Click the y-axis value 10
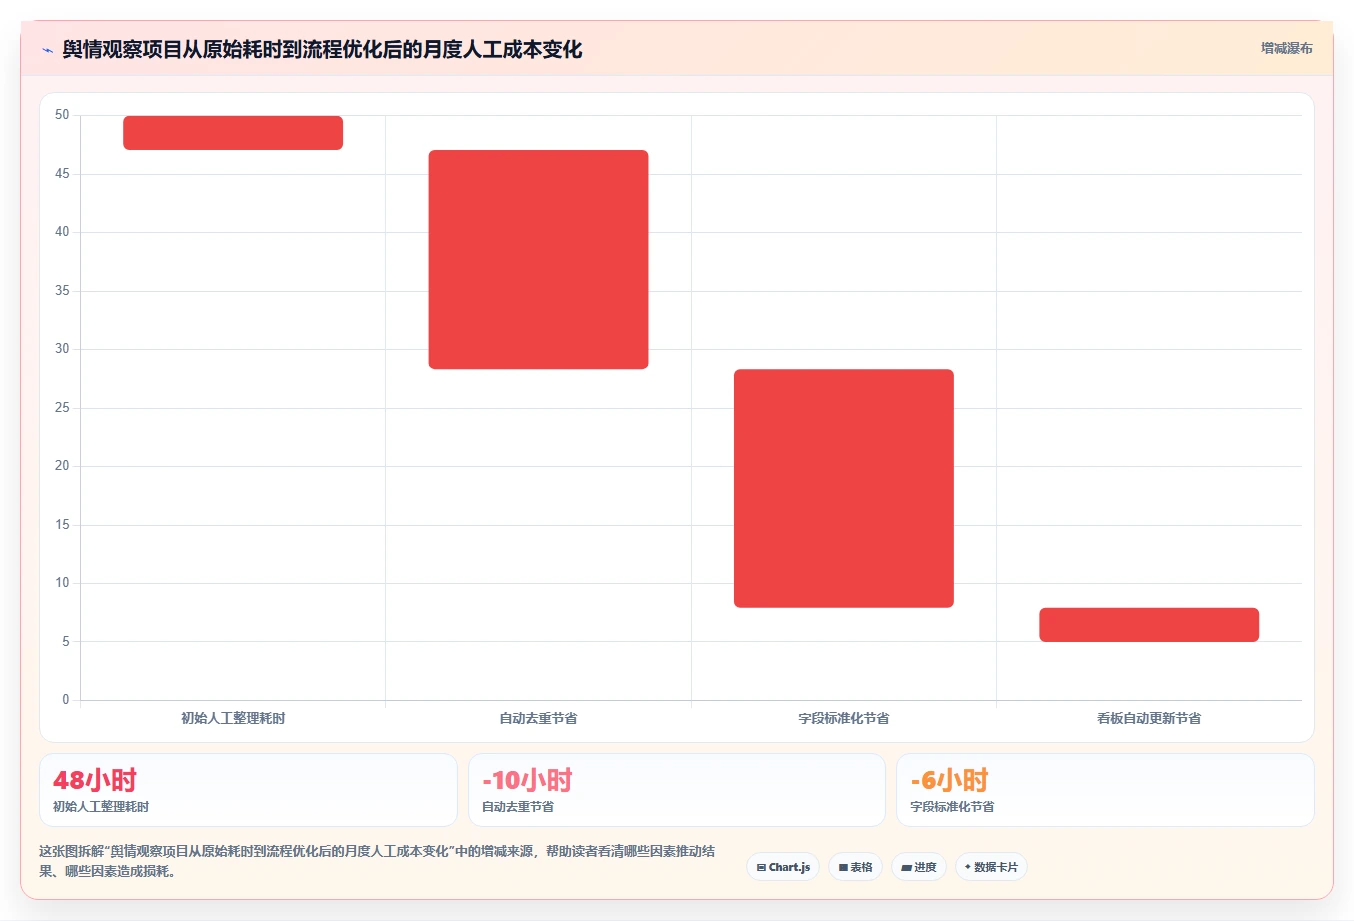The image size is (1354, 921). pos(62,583)
